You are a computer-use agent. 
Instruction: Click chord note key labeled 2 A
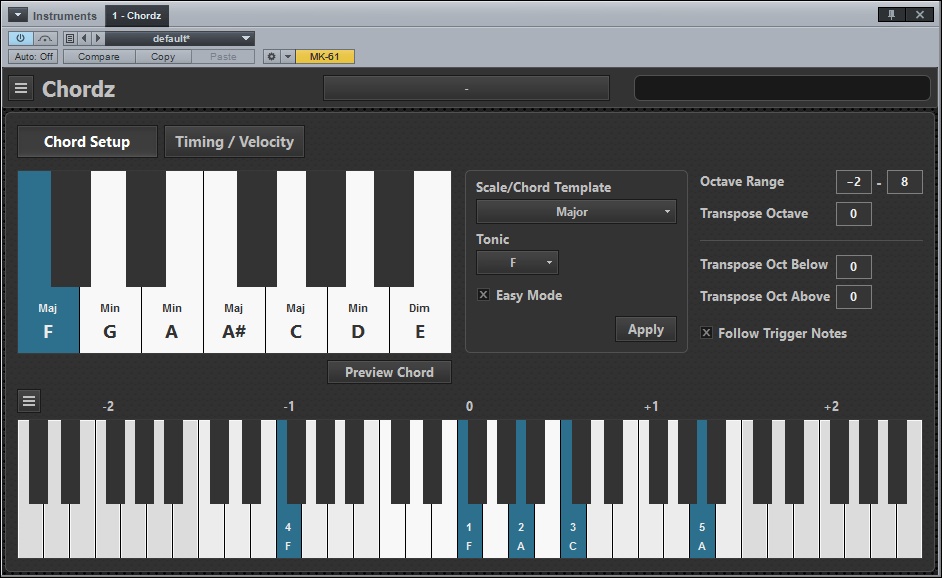point(521,532)
